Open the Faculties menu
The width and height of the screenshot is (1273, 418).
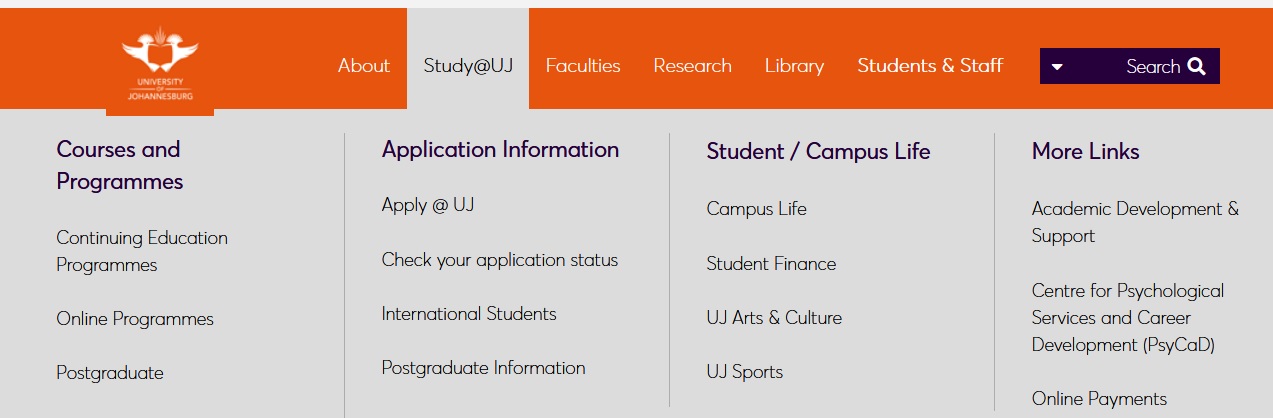click(583, 66)
